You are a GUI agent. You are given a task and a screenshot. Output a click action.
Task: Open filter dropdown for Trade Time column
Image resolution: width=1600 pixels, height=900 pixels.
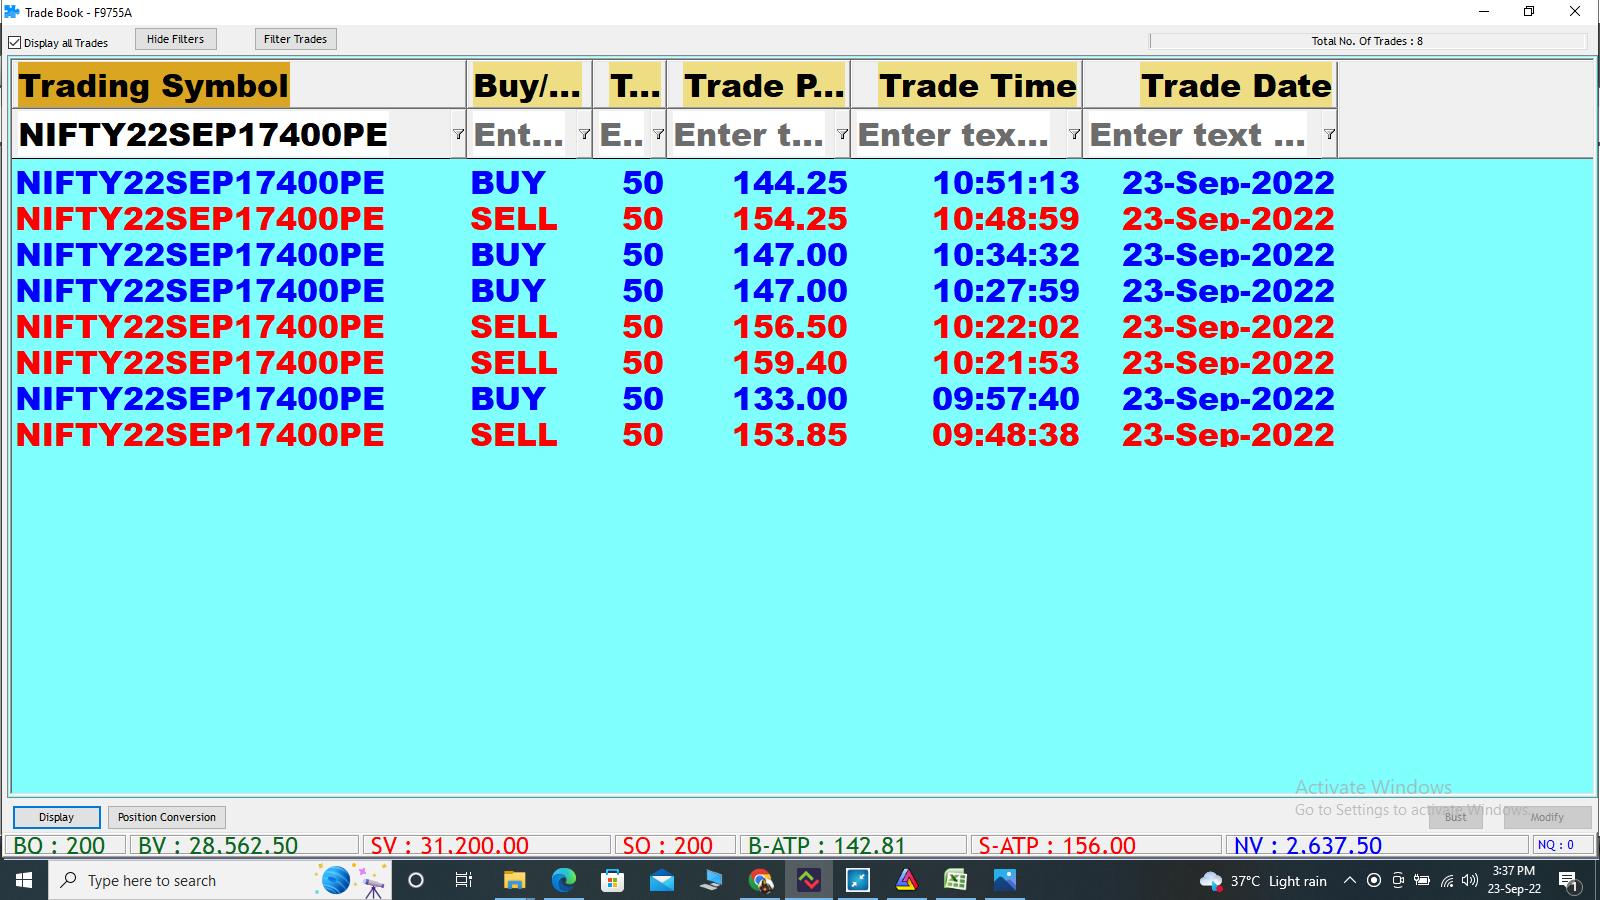click(1074, 134)
